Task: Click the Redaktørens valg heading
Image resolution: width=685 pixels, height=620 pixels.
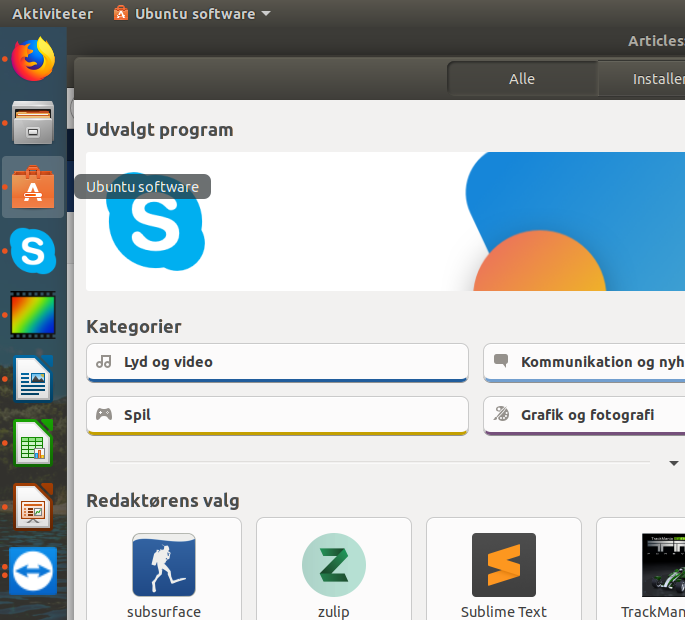Action: coord(163,501)
